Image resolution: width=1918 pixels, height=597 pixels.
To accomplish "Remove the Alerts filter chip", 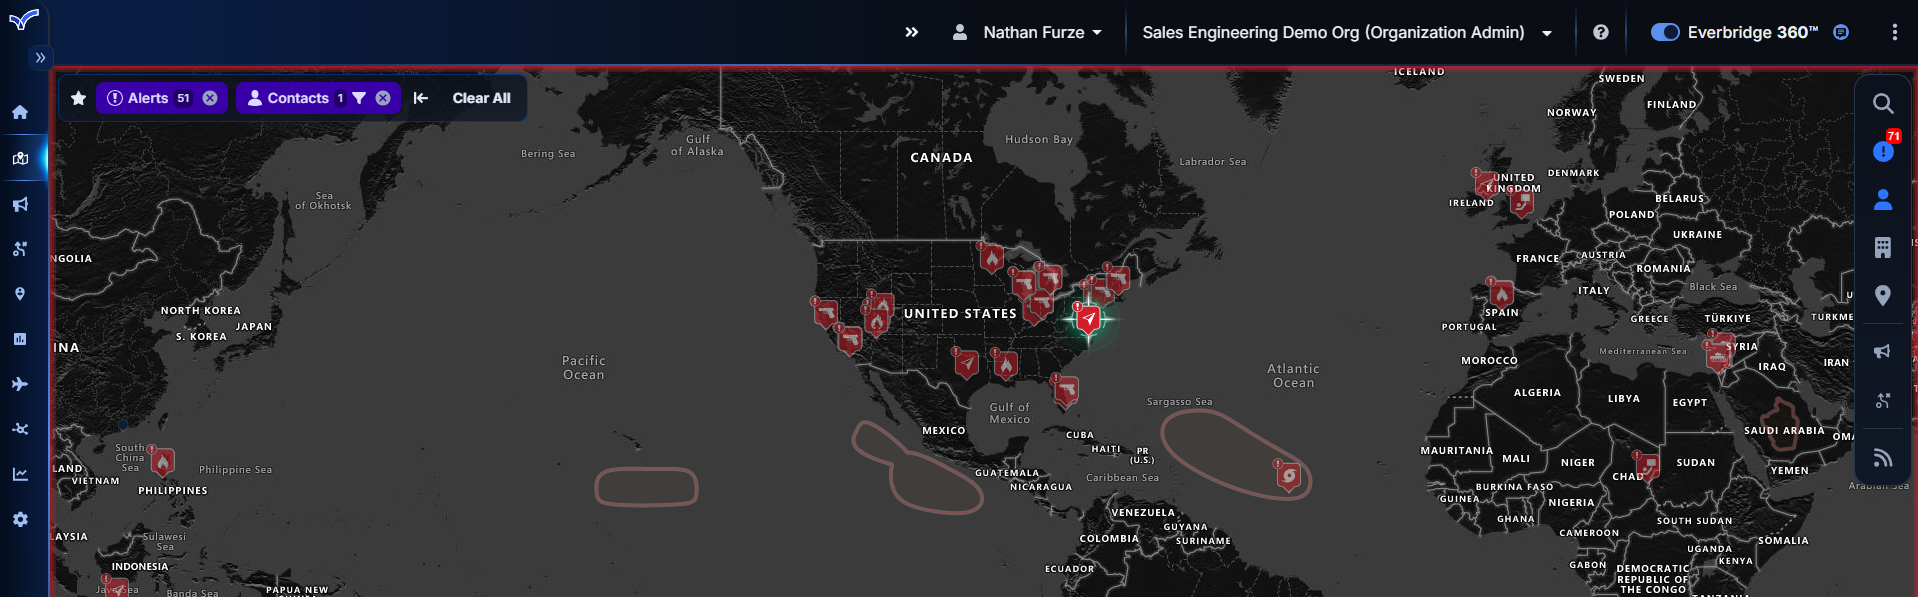I will tap(210, 98).
